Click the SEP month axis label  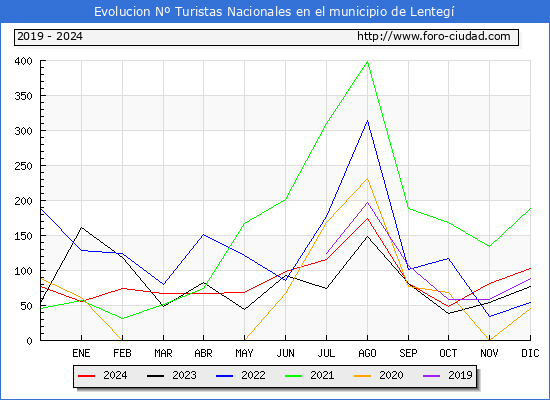[x=408, y=353]
